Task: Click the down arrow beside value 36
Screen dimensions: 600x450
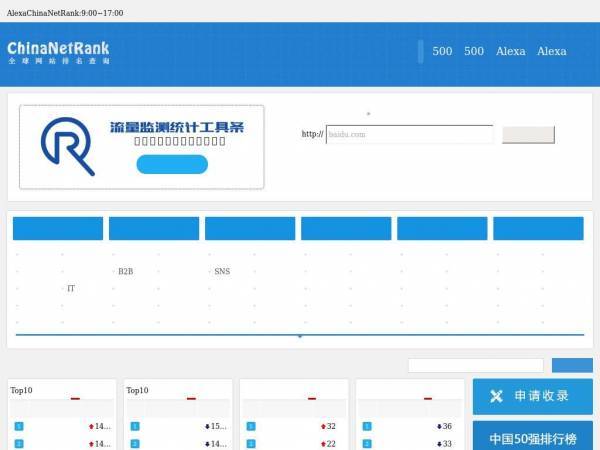Action: pos(439,426)
